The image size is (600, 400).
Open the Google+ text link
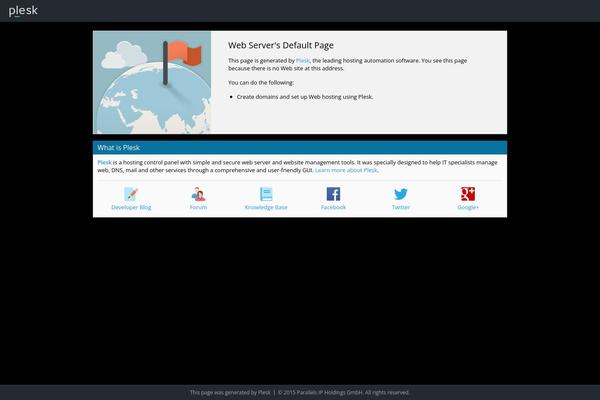point(468,207)
